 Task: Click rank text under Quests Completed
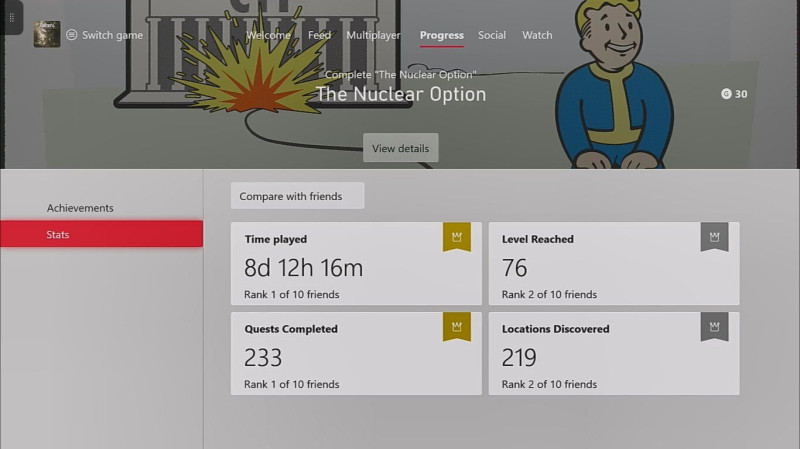[x=291, y=384]
